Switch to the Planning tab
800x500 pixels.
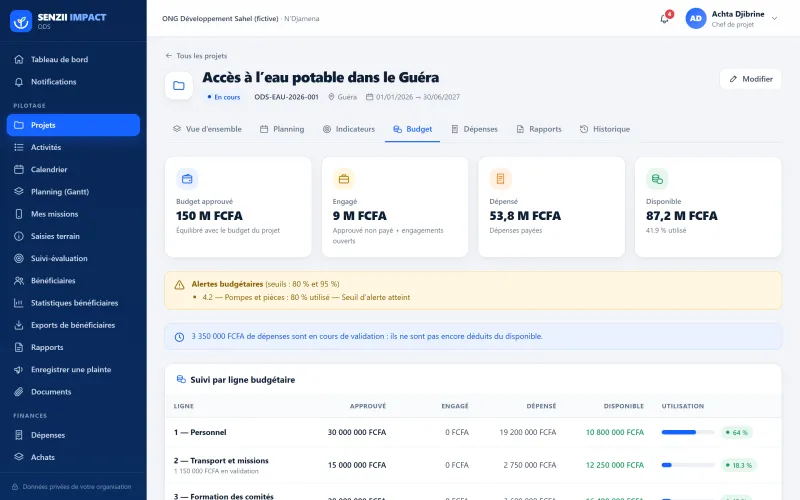coord(282,129)
